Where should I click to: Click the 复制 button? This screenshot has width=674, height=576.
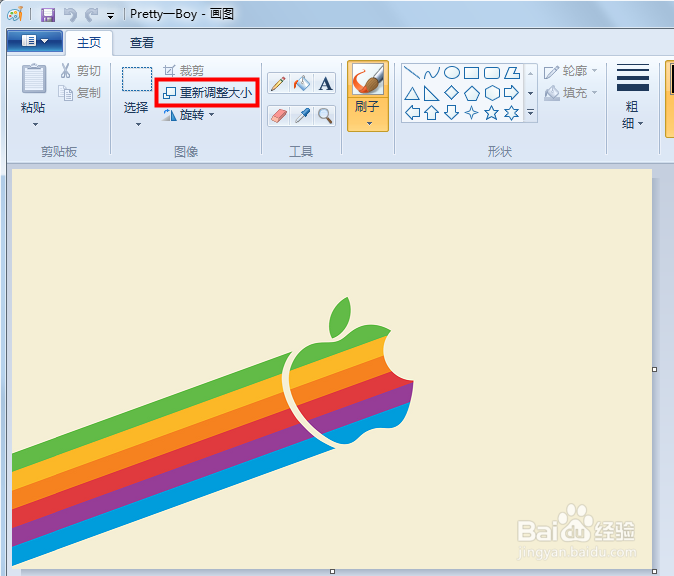tap(80, 93)
